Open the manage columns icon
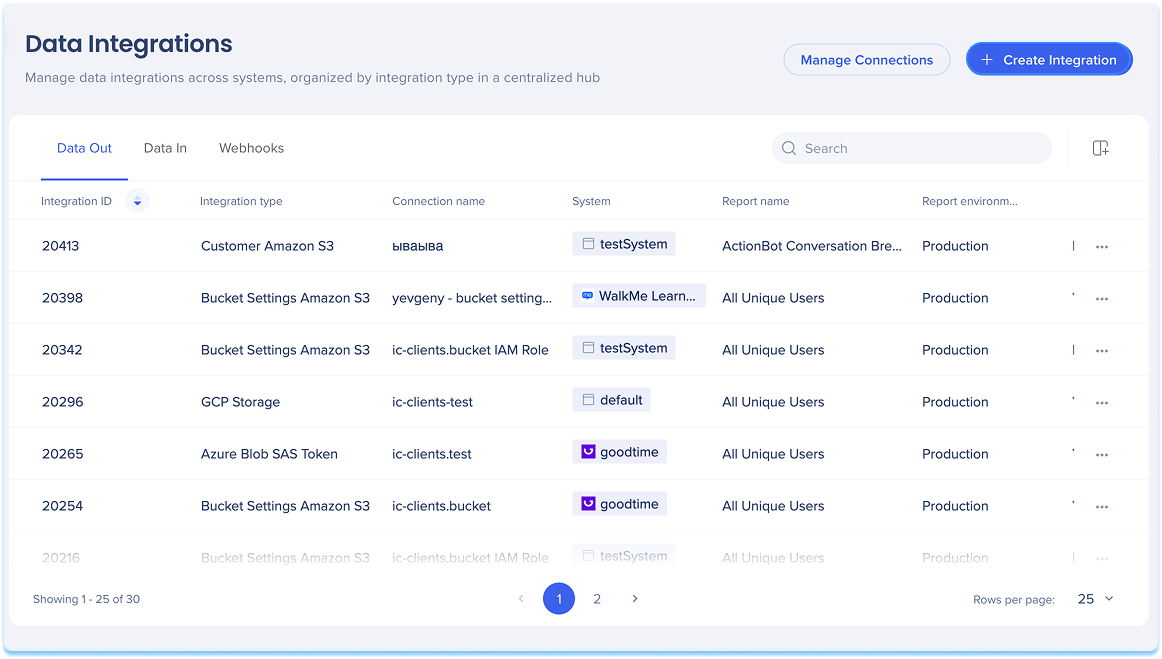This screenshot has height=659, width=1162. (x=1100, y=148)
